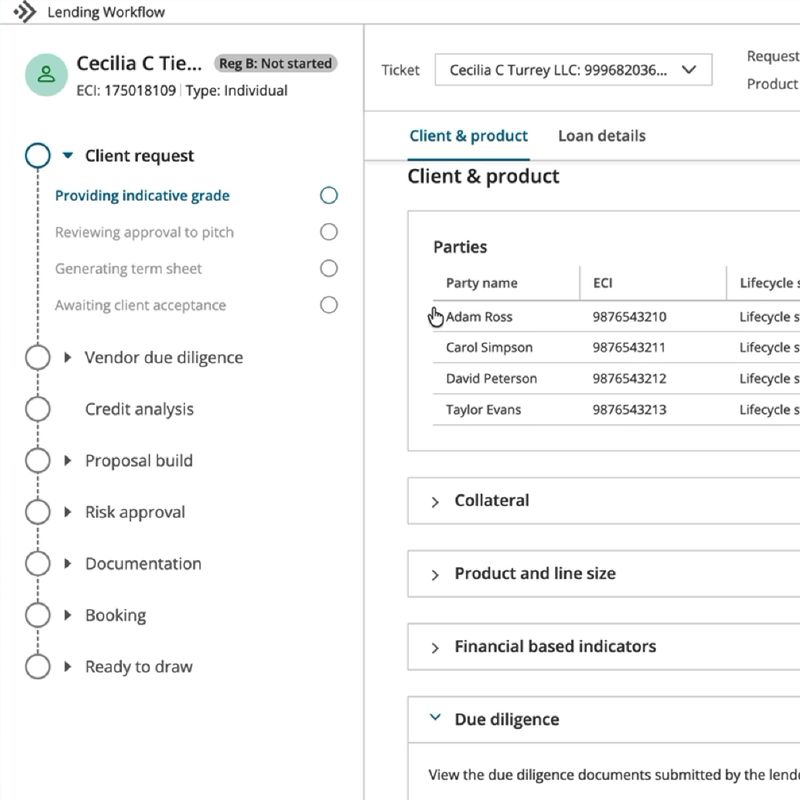This screenshot has width=800, height=800.
Task: Collapse the Due diligence section
Action: point(435,717)
